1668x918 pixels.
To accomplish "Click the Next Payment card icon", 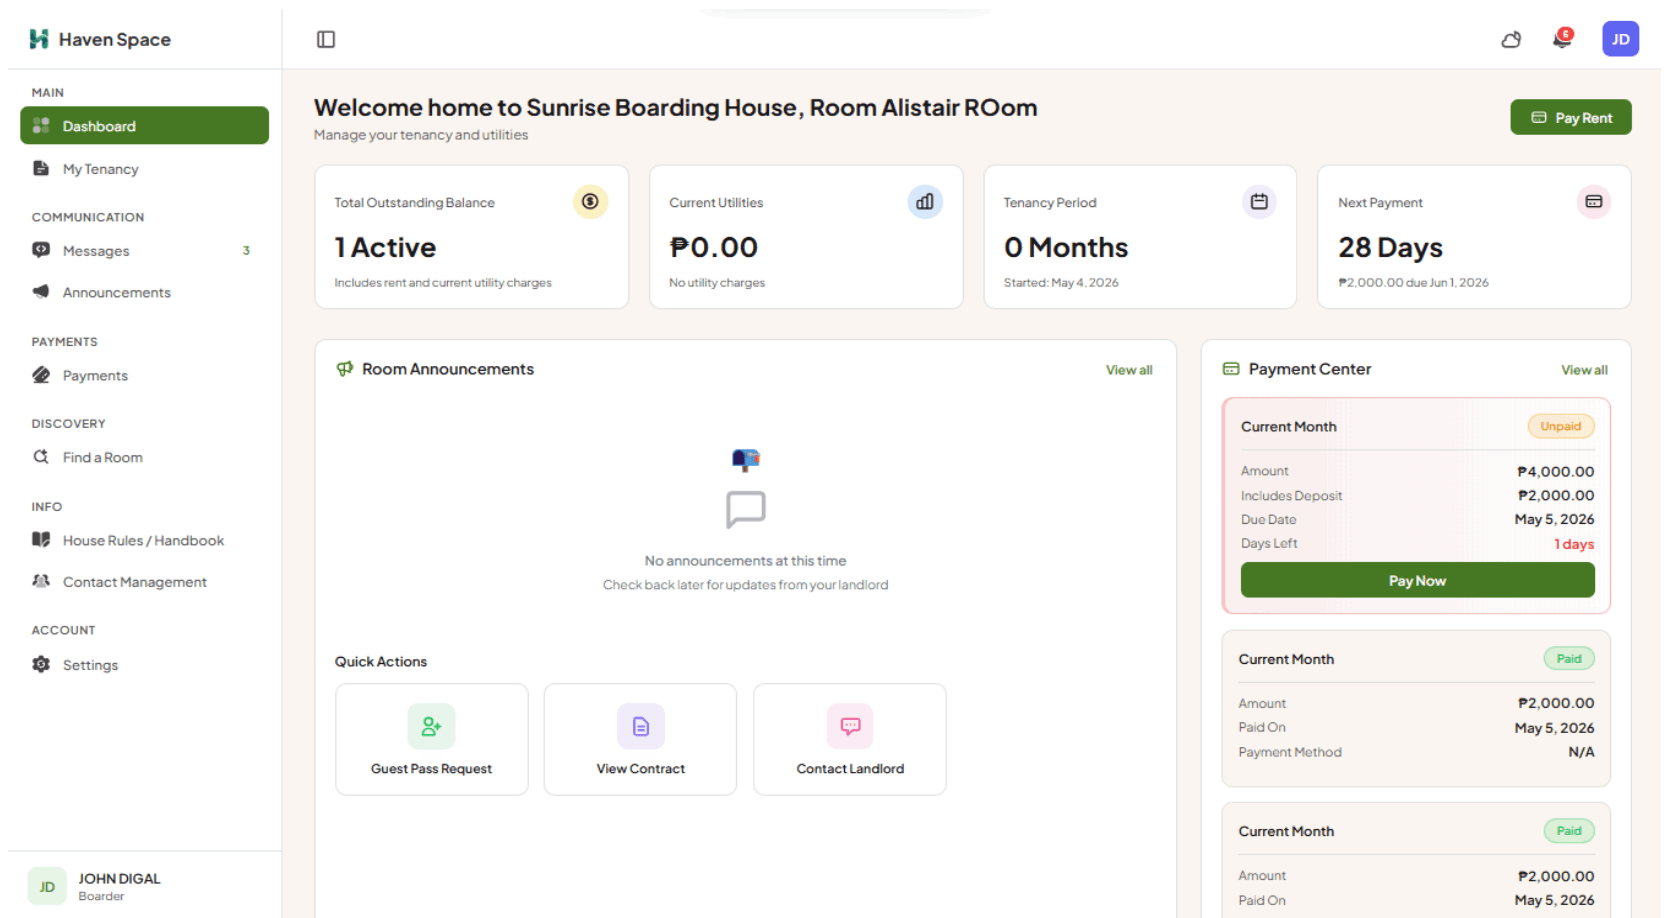I will tap(1594, 202).
